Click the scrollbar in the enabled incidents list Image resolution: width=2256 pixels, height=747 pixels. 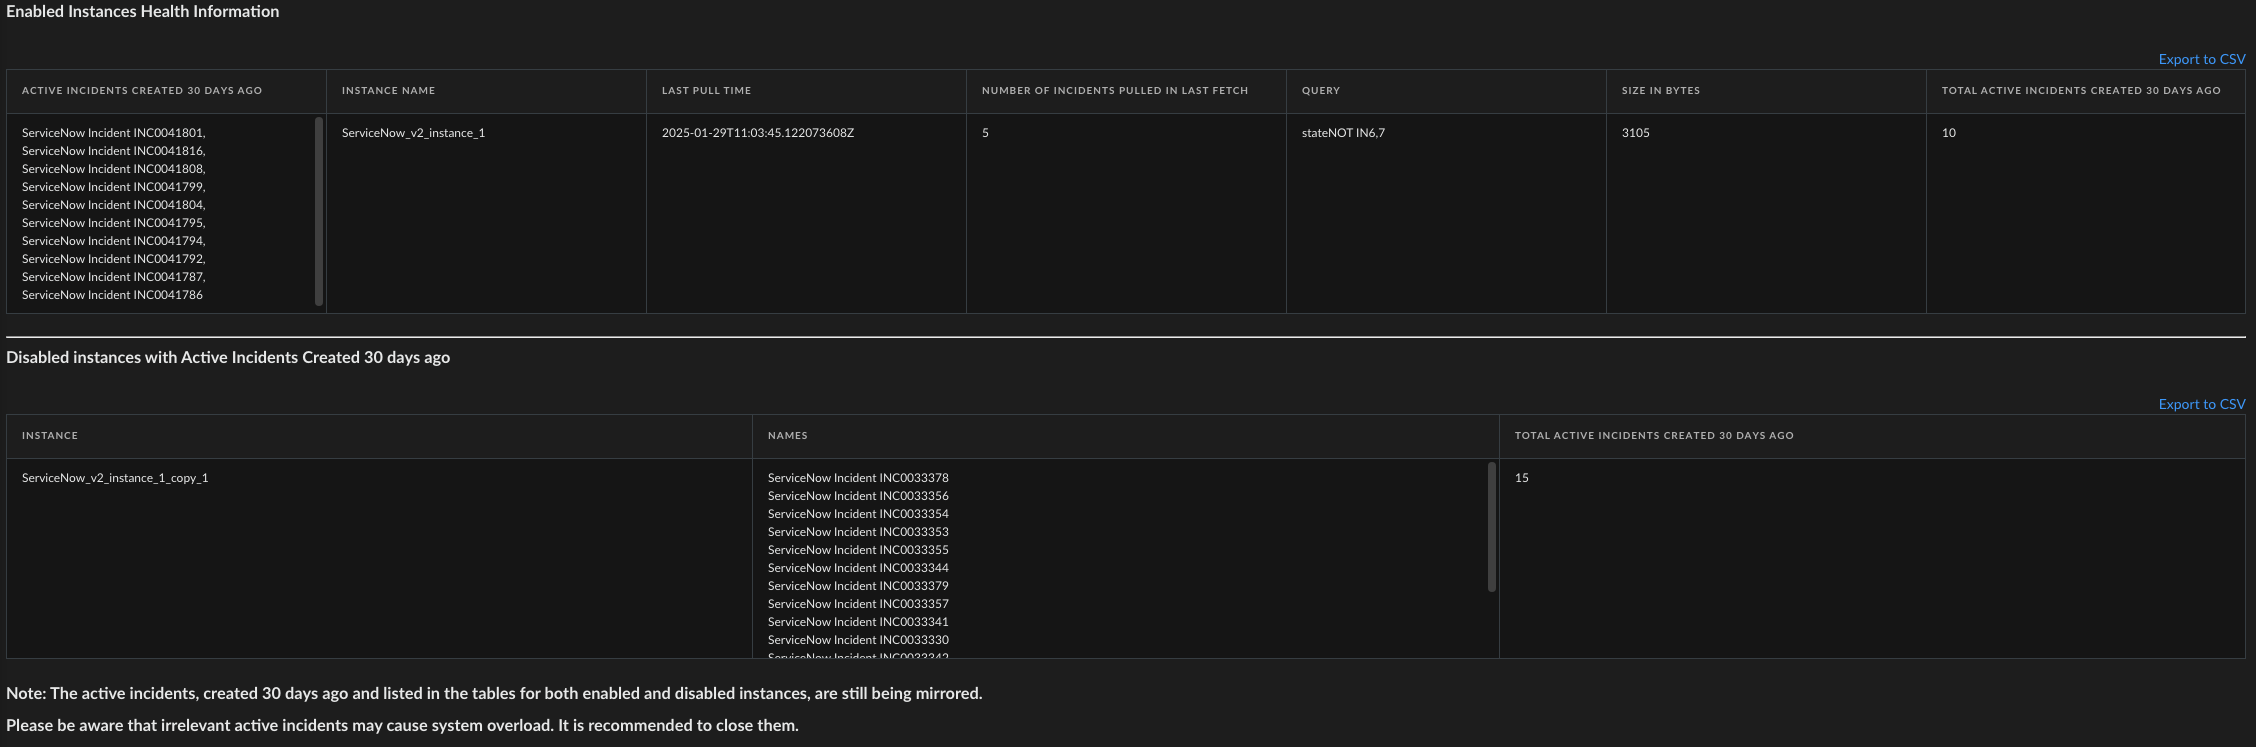(319, 211)
